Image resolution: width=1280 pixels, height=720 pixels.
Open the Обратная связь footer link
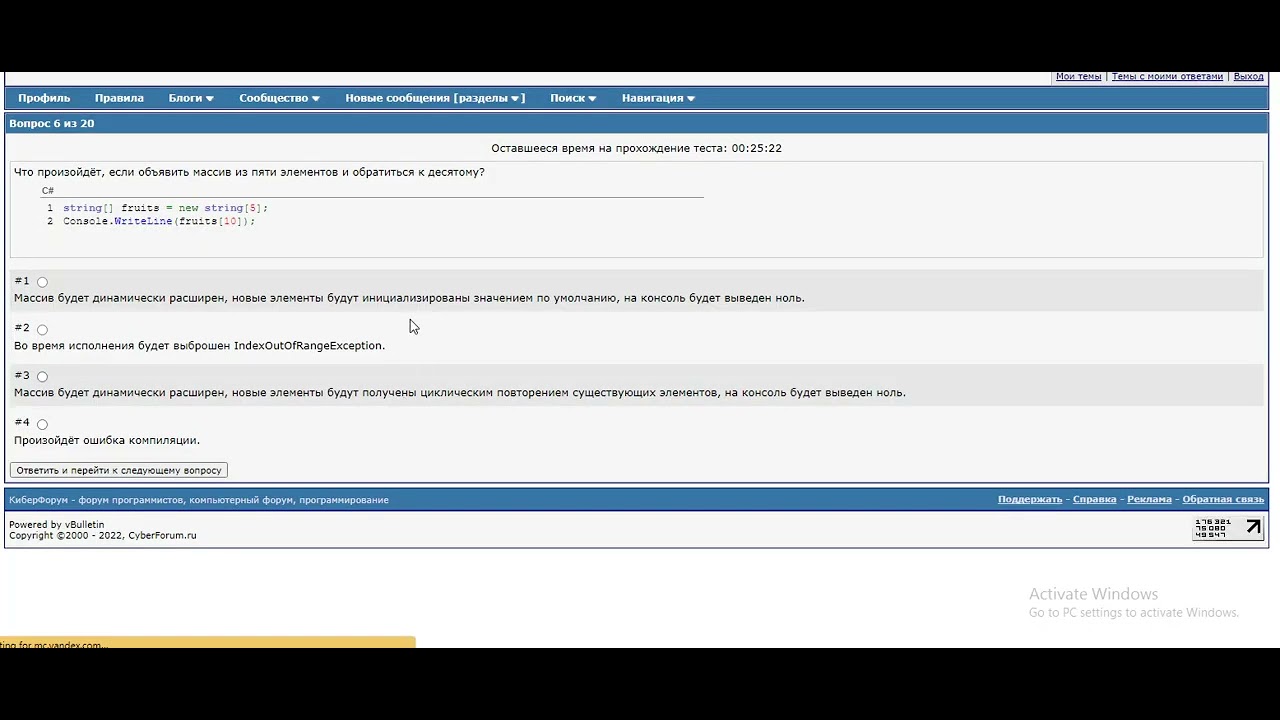point(1223,499)
